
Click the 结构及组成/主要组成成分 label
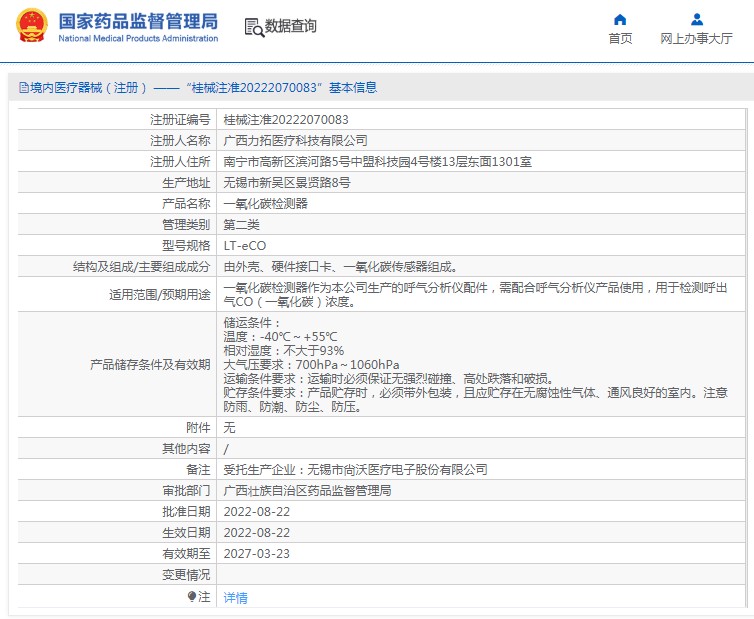[x=141, y=267]
